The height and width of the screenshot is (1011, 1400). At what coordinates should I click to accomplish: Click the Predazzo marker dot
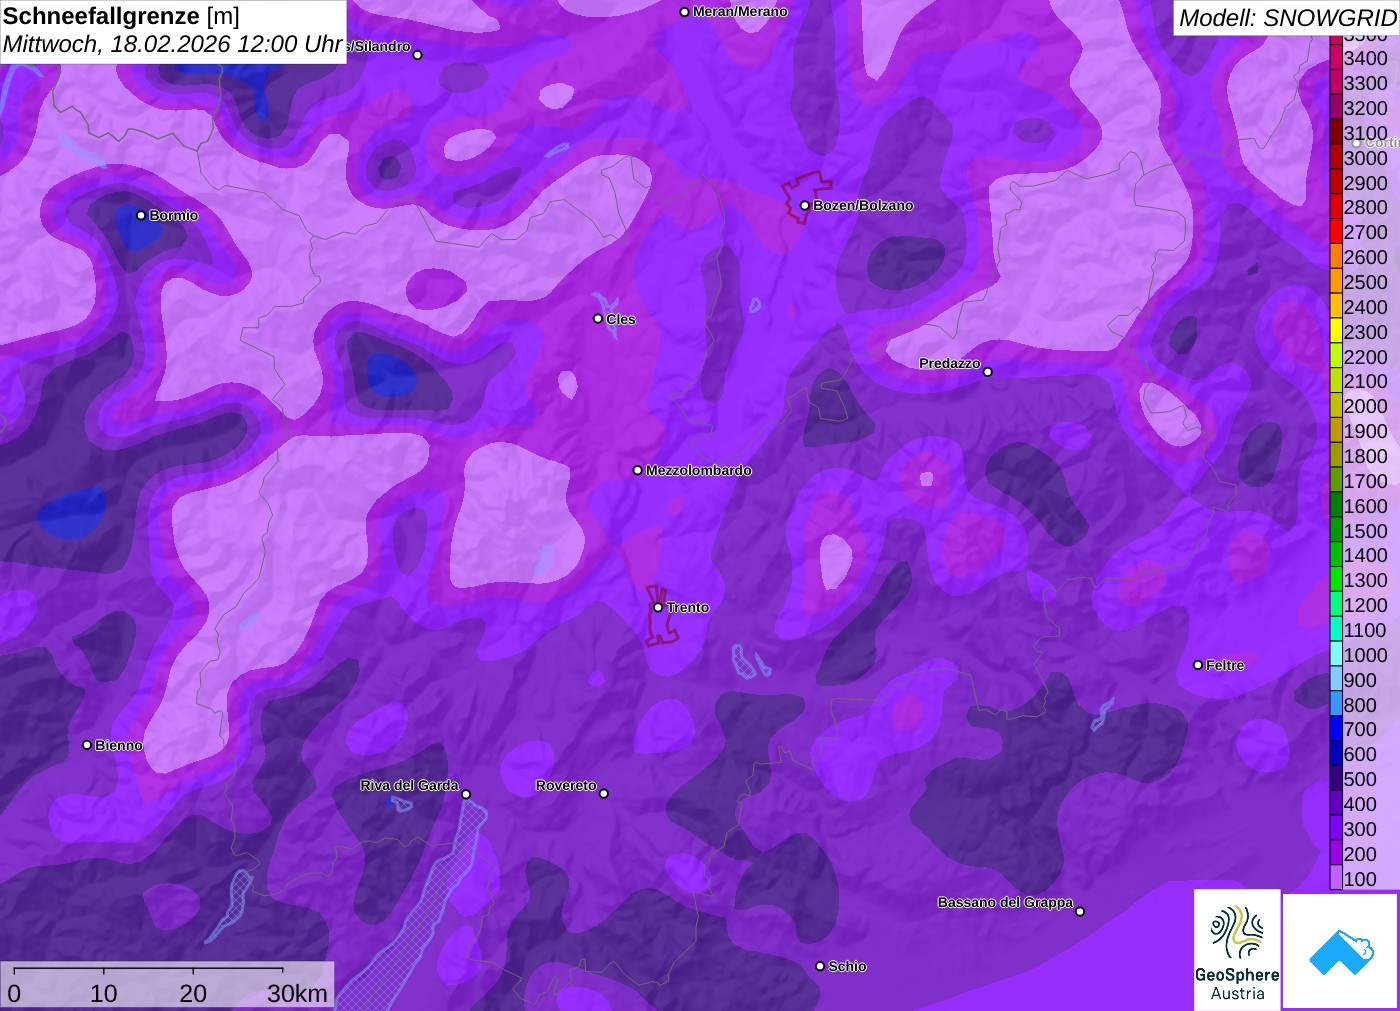(x=988, y=372)
